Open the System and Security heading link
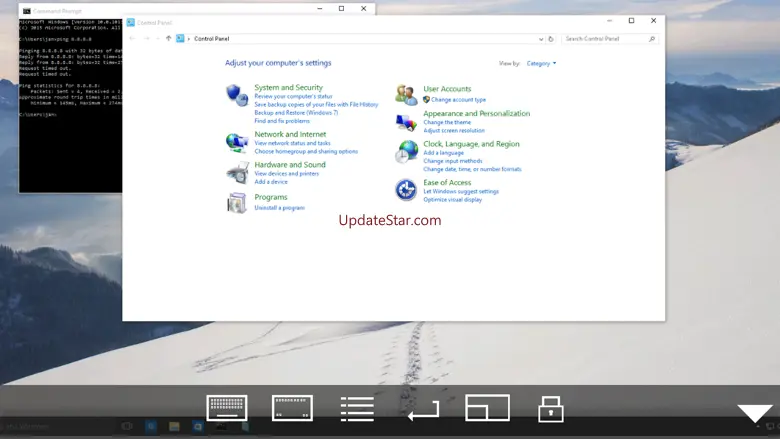780x439 pixels. 289,88
